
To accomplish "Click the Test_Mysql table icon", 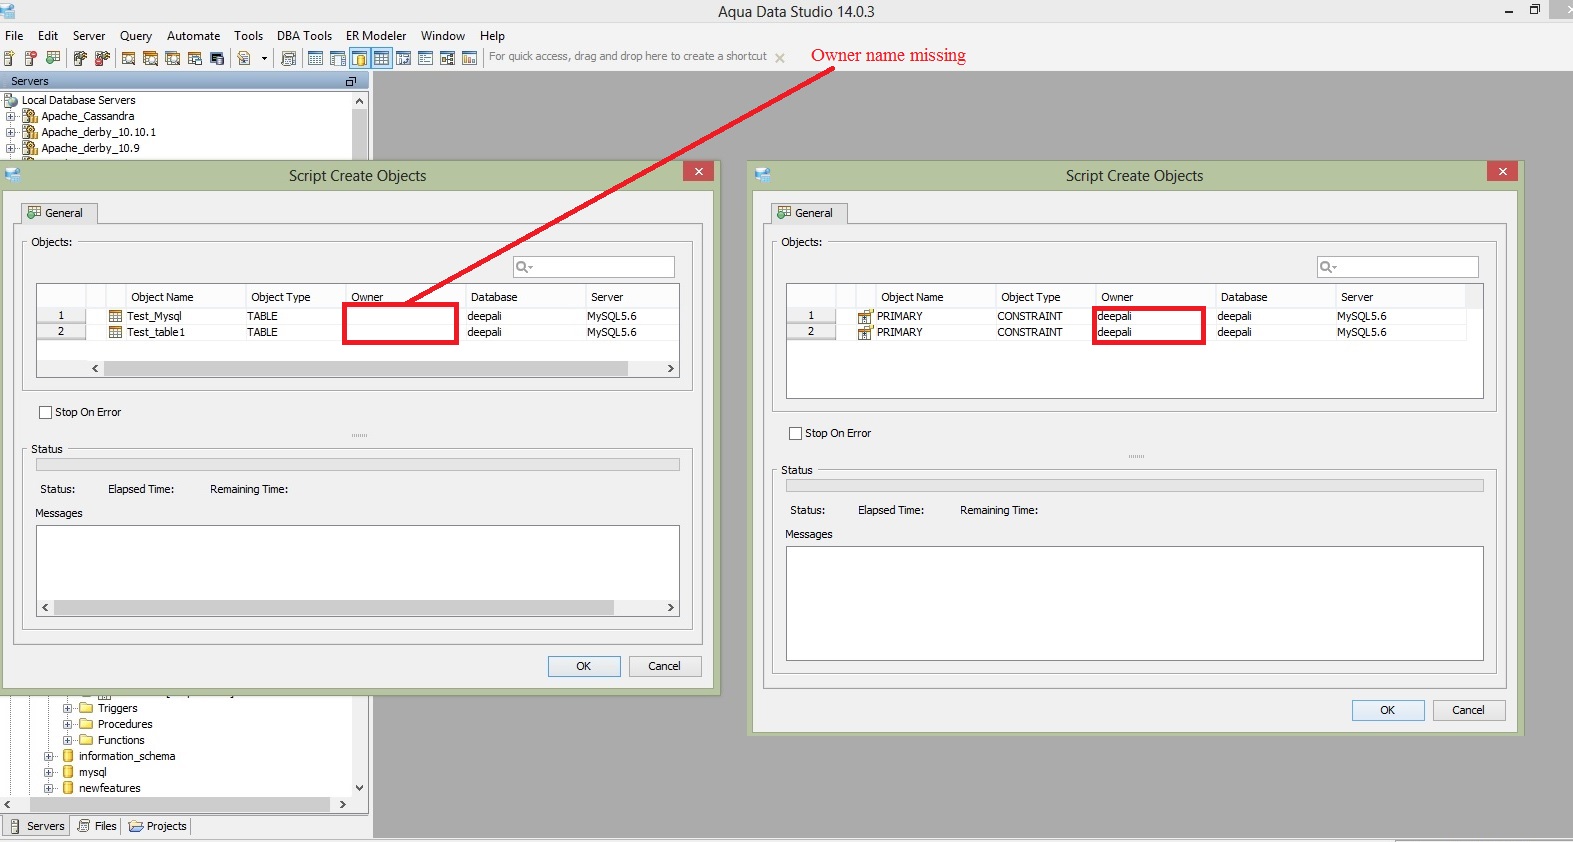I will click(x=116, y=316).
